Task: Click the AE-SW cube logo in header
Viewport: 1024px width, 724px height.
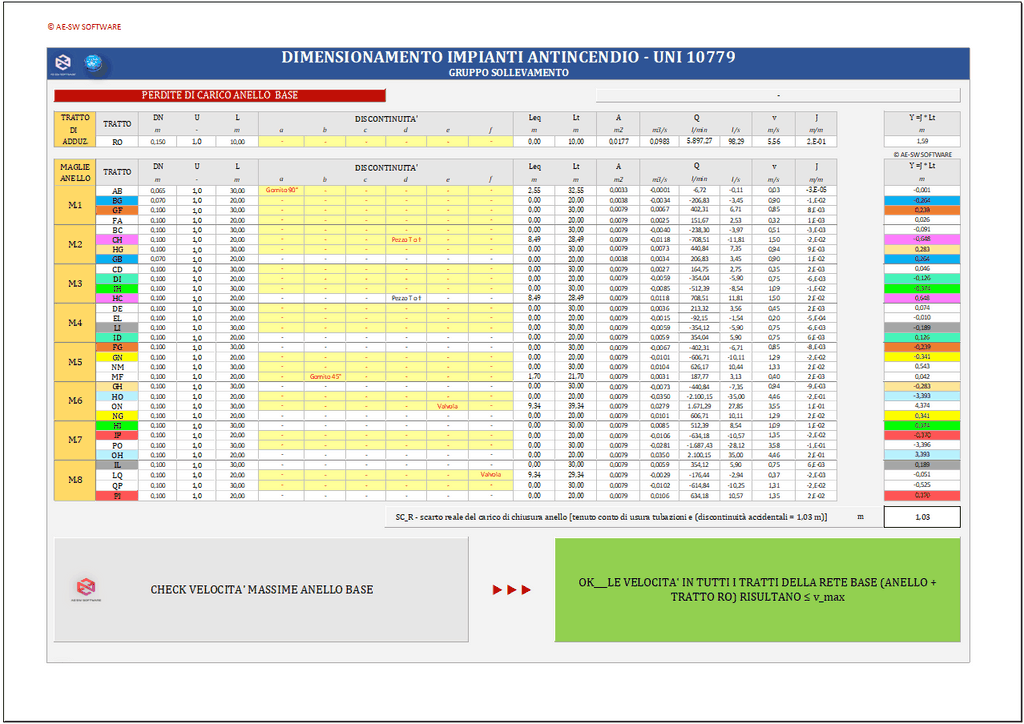Action: click(63, 63)
